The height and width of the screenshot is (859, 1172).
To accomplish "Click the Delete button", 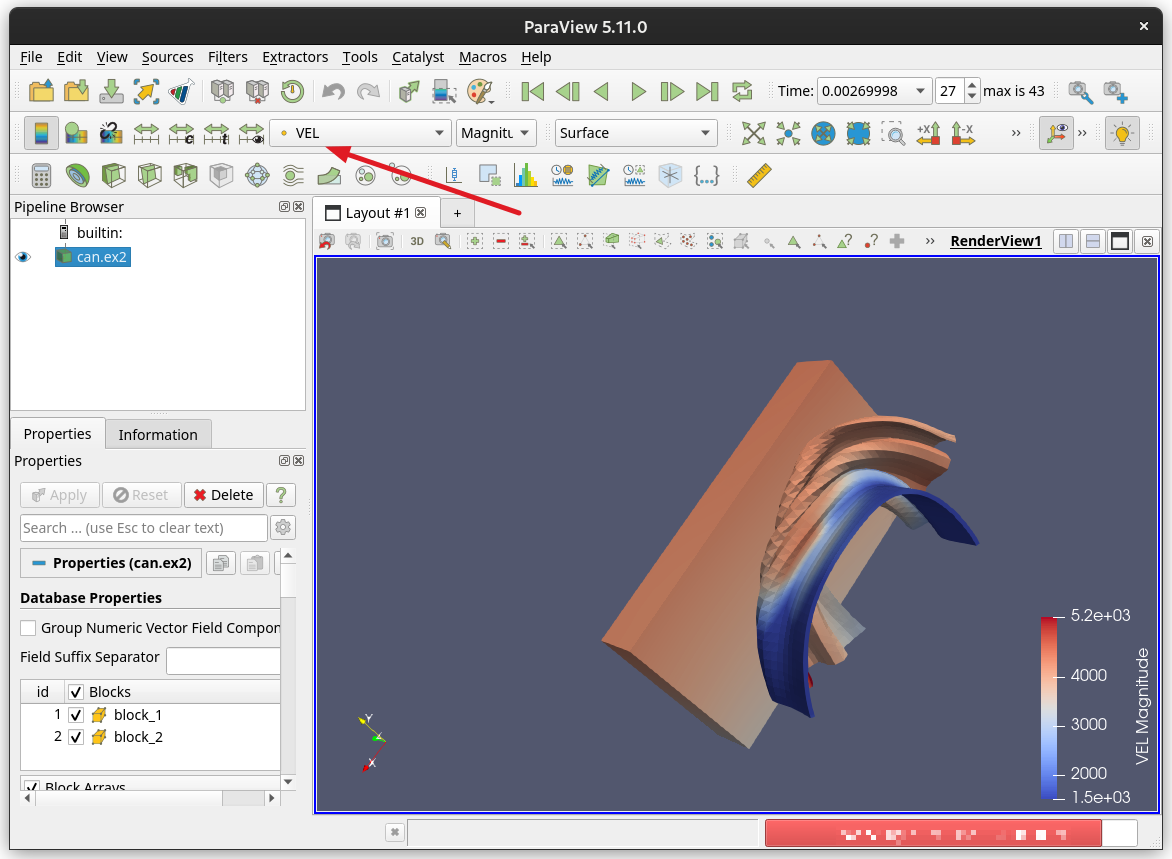I will [x=223, y=495].
